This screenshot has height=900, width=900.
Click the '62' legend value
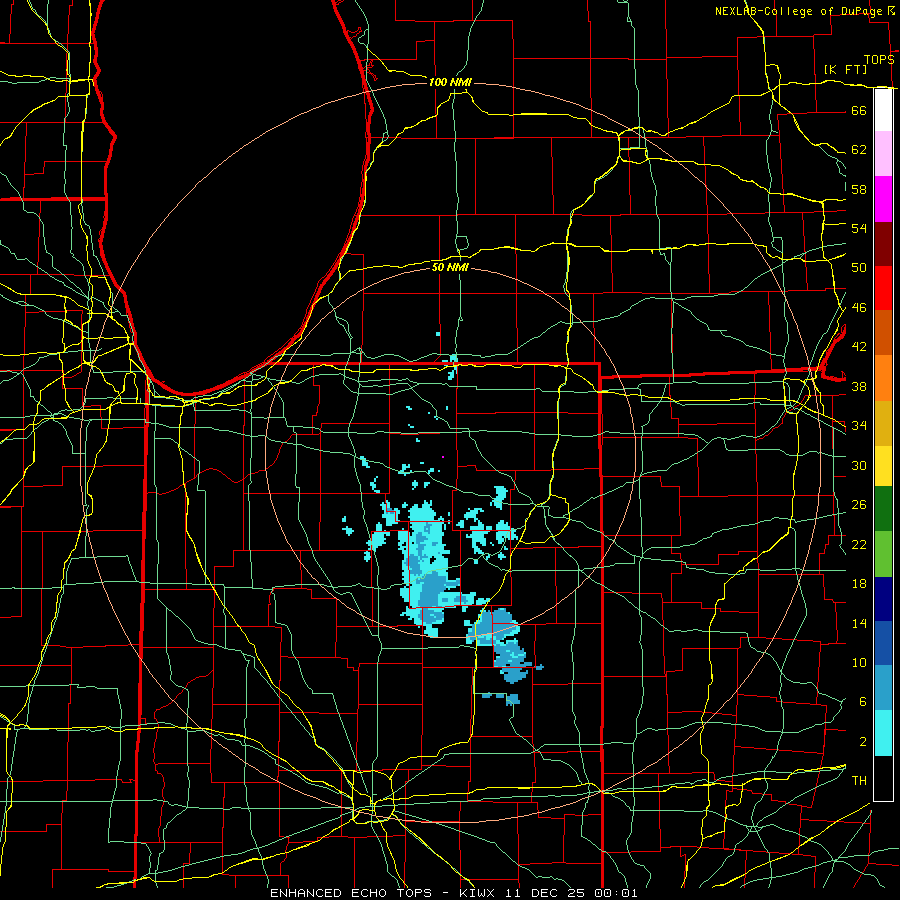click(x=859, y=150)
